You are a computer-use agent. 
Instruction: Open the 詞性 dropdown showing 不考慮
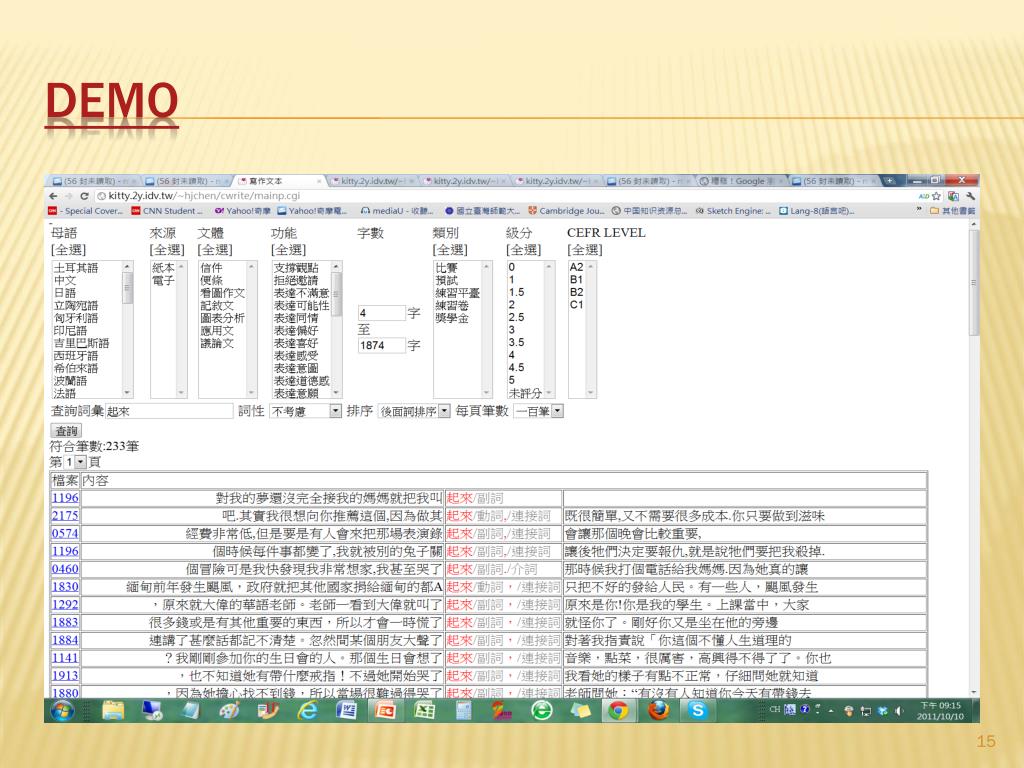[306, 411]
